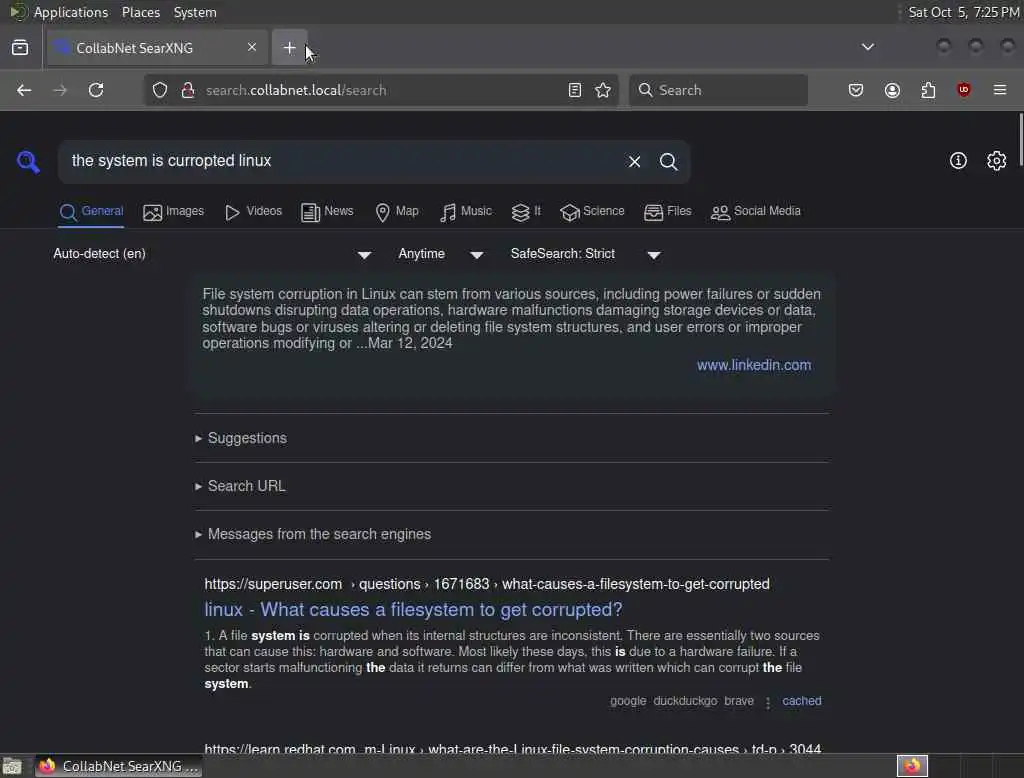
Task: Click the learn.redhat.com result URL
Action: pyautogui.click(x=512, y=749)
